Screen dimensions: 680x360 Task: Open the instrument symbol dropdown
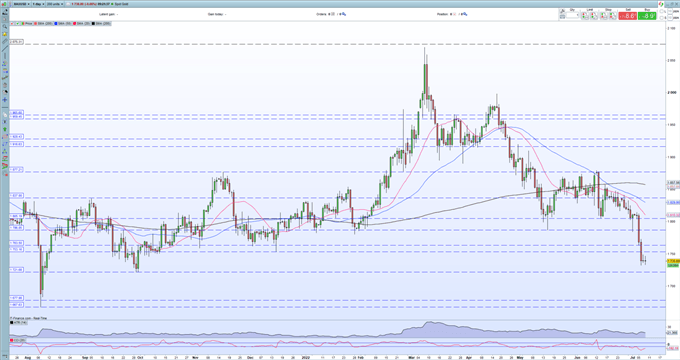pyautogui.click(x=22, y=4)
